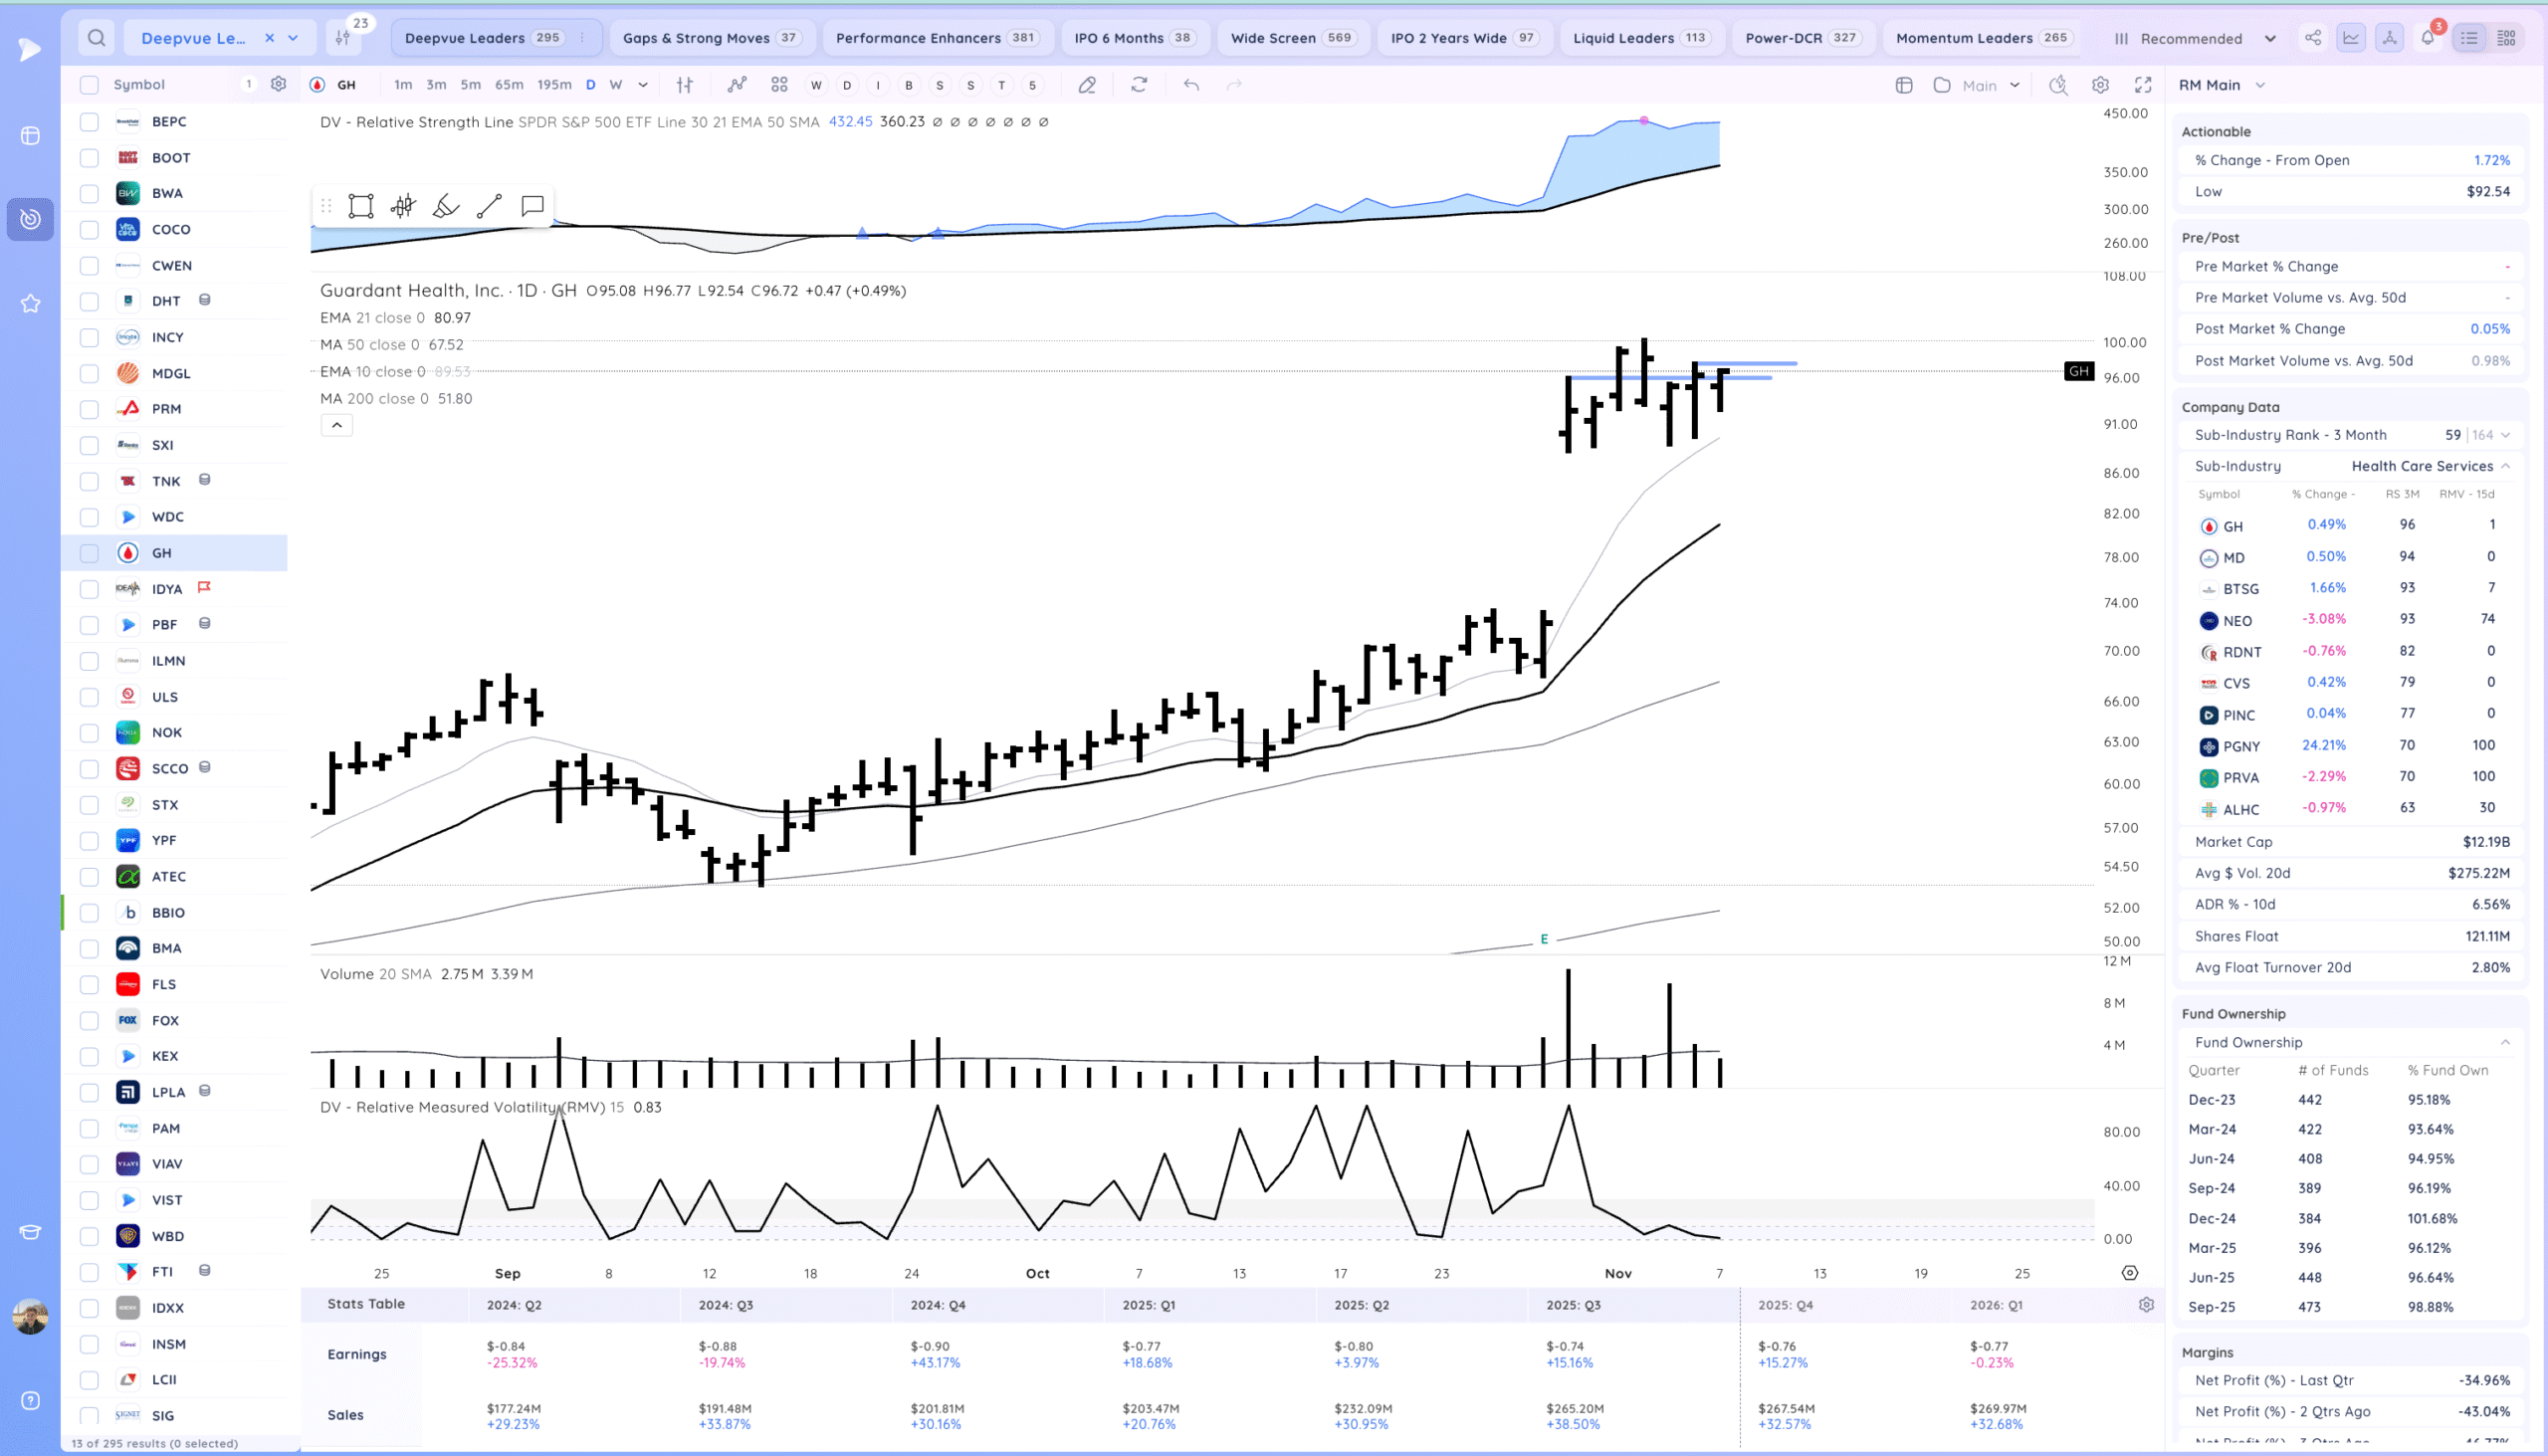Select the trend line drawing tool

[x=489, y=206]
